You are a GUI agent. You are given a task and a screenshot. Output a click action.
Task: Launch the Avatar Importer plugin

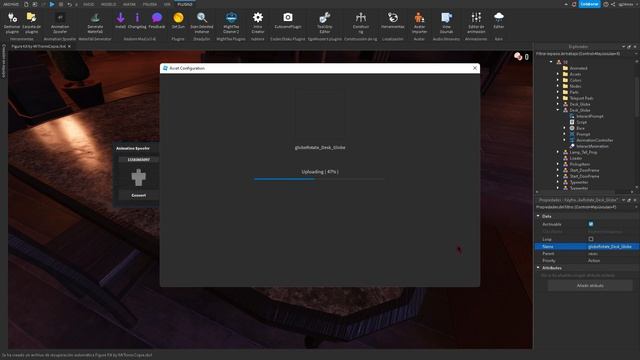pos(419,22)
